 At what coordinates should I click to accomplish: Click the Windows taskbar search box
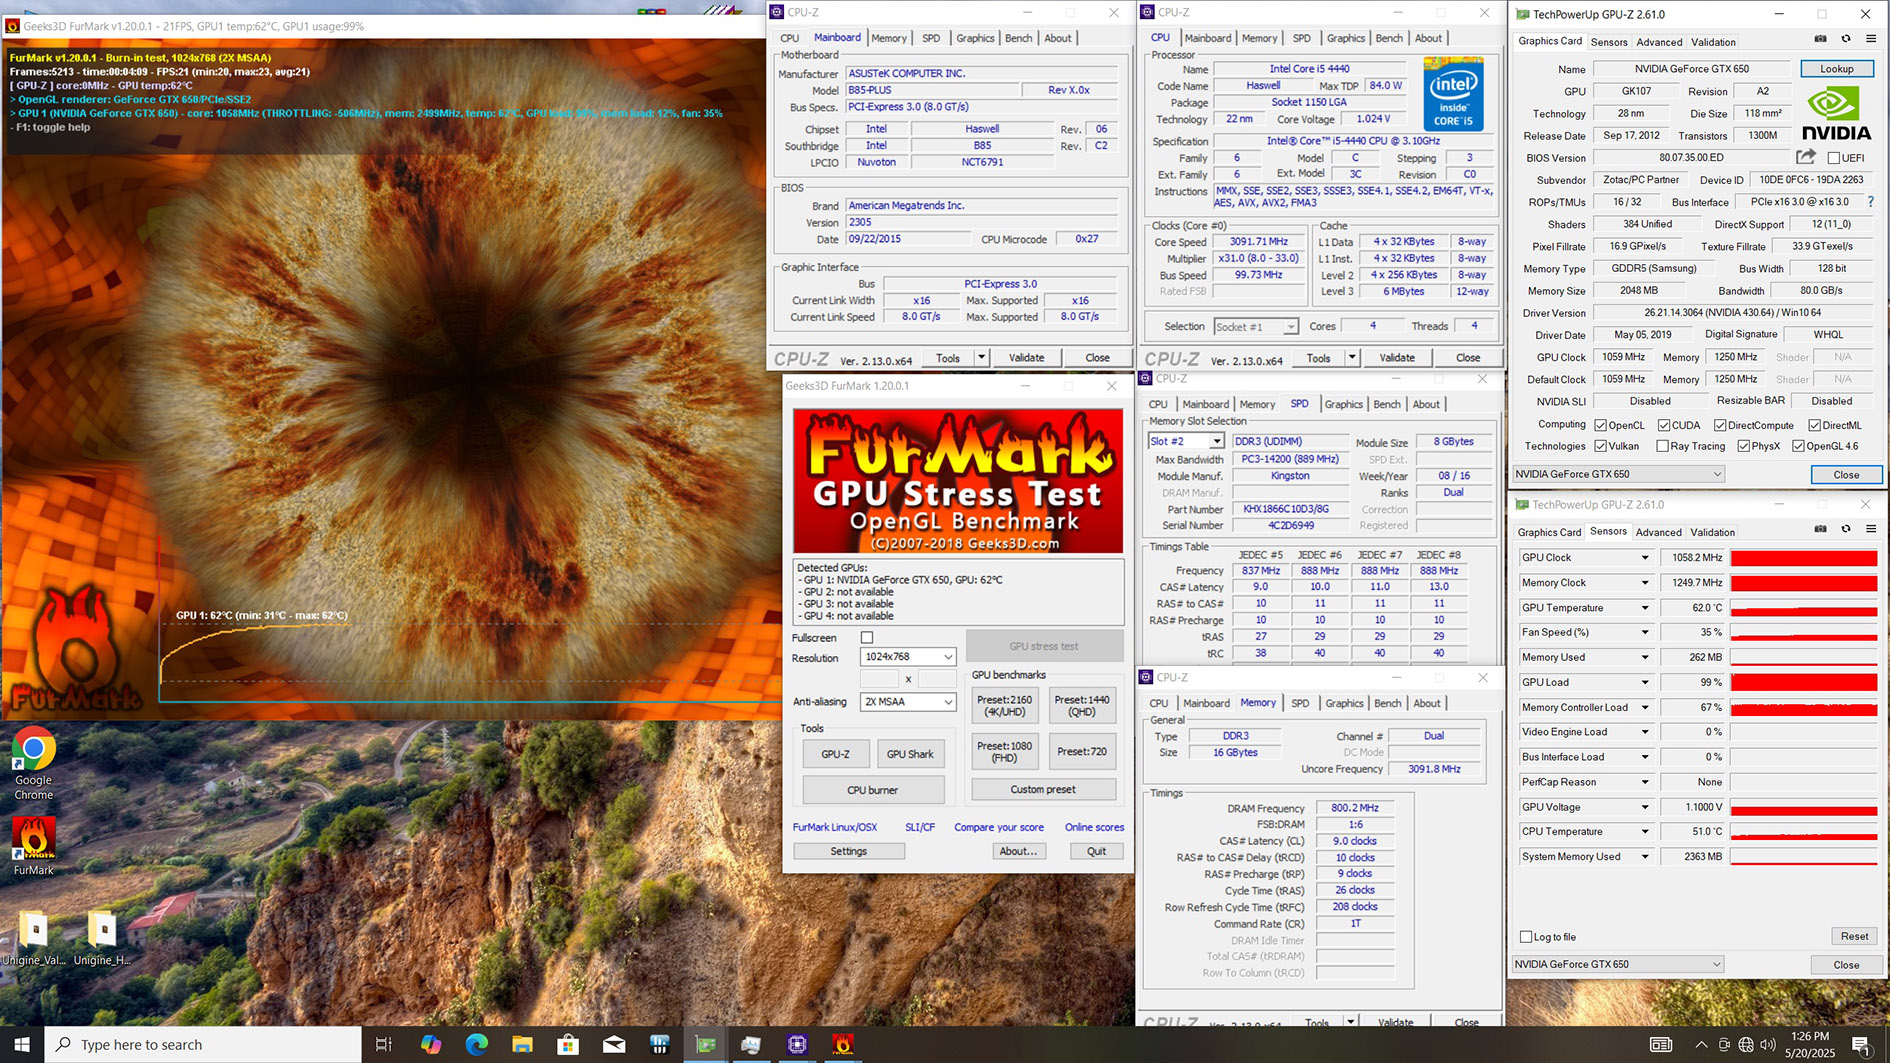tap(203, 1044)
